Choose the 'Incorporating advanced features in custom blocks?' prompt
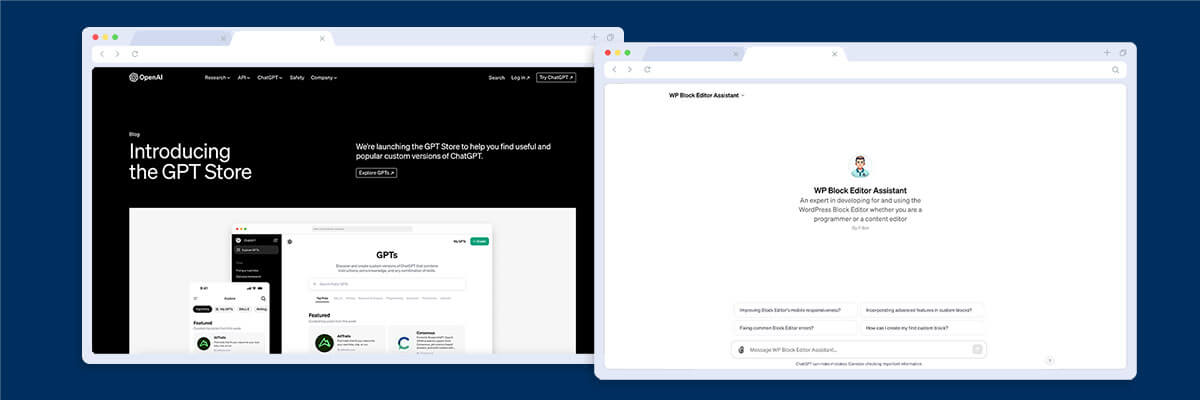Image resolution: width=1200 pixels, height=400 pixels. pyautogui.click(x=922, y=310)
